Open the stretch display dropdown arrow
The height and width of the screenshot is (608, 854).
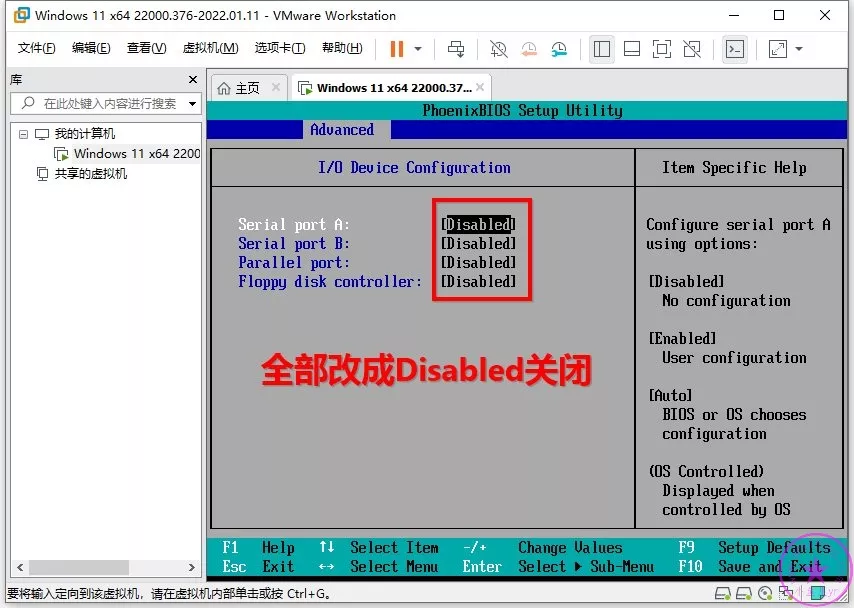799,49
